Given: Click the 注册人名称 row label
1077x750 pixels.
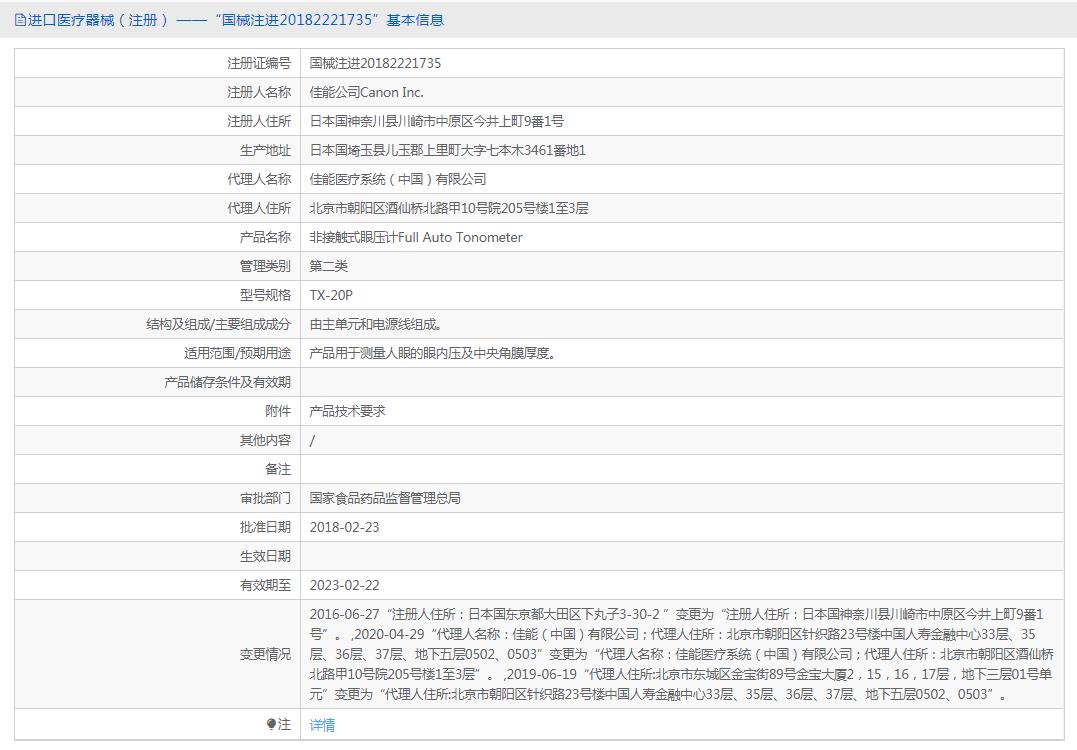Looking at the screenshot, I should click(x=259, y=92).
